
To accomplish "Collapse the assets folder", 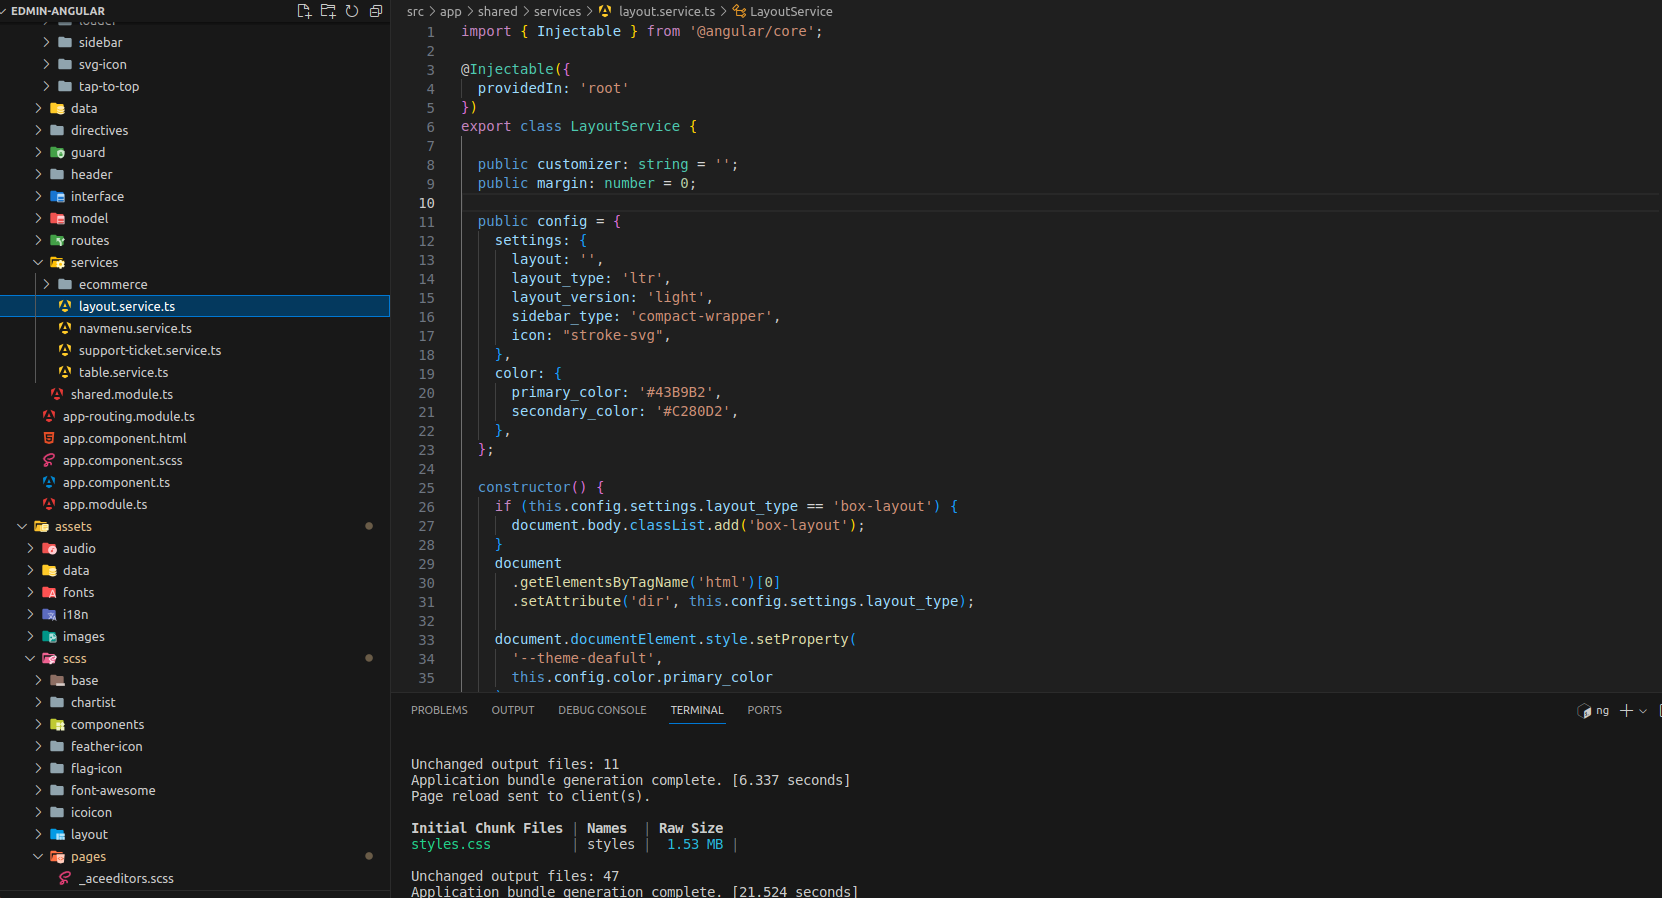I will point(22,526).
